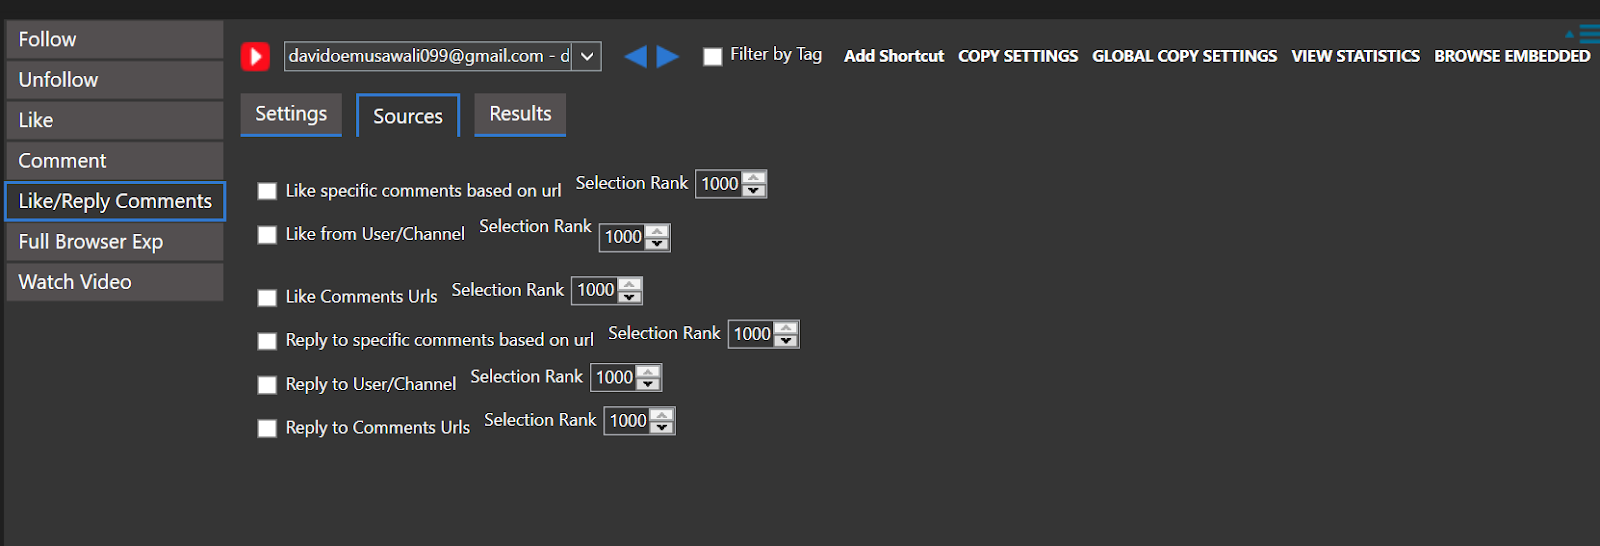Expand the account email dropdown

[x=587, y=56]
